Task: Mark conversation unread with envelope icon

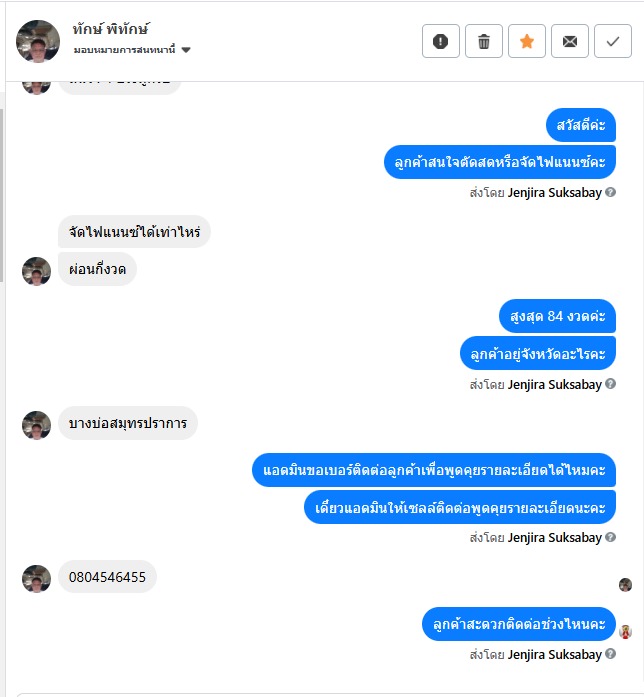Action: 570,41
